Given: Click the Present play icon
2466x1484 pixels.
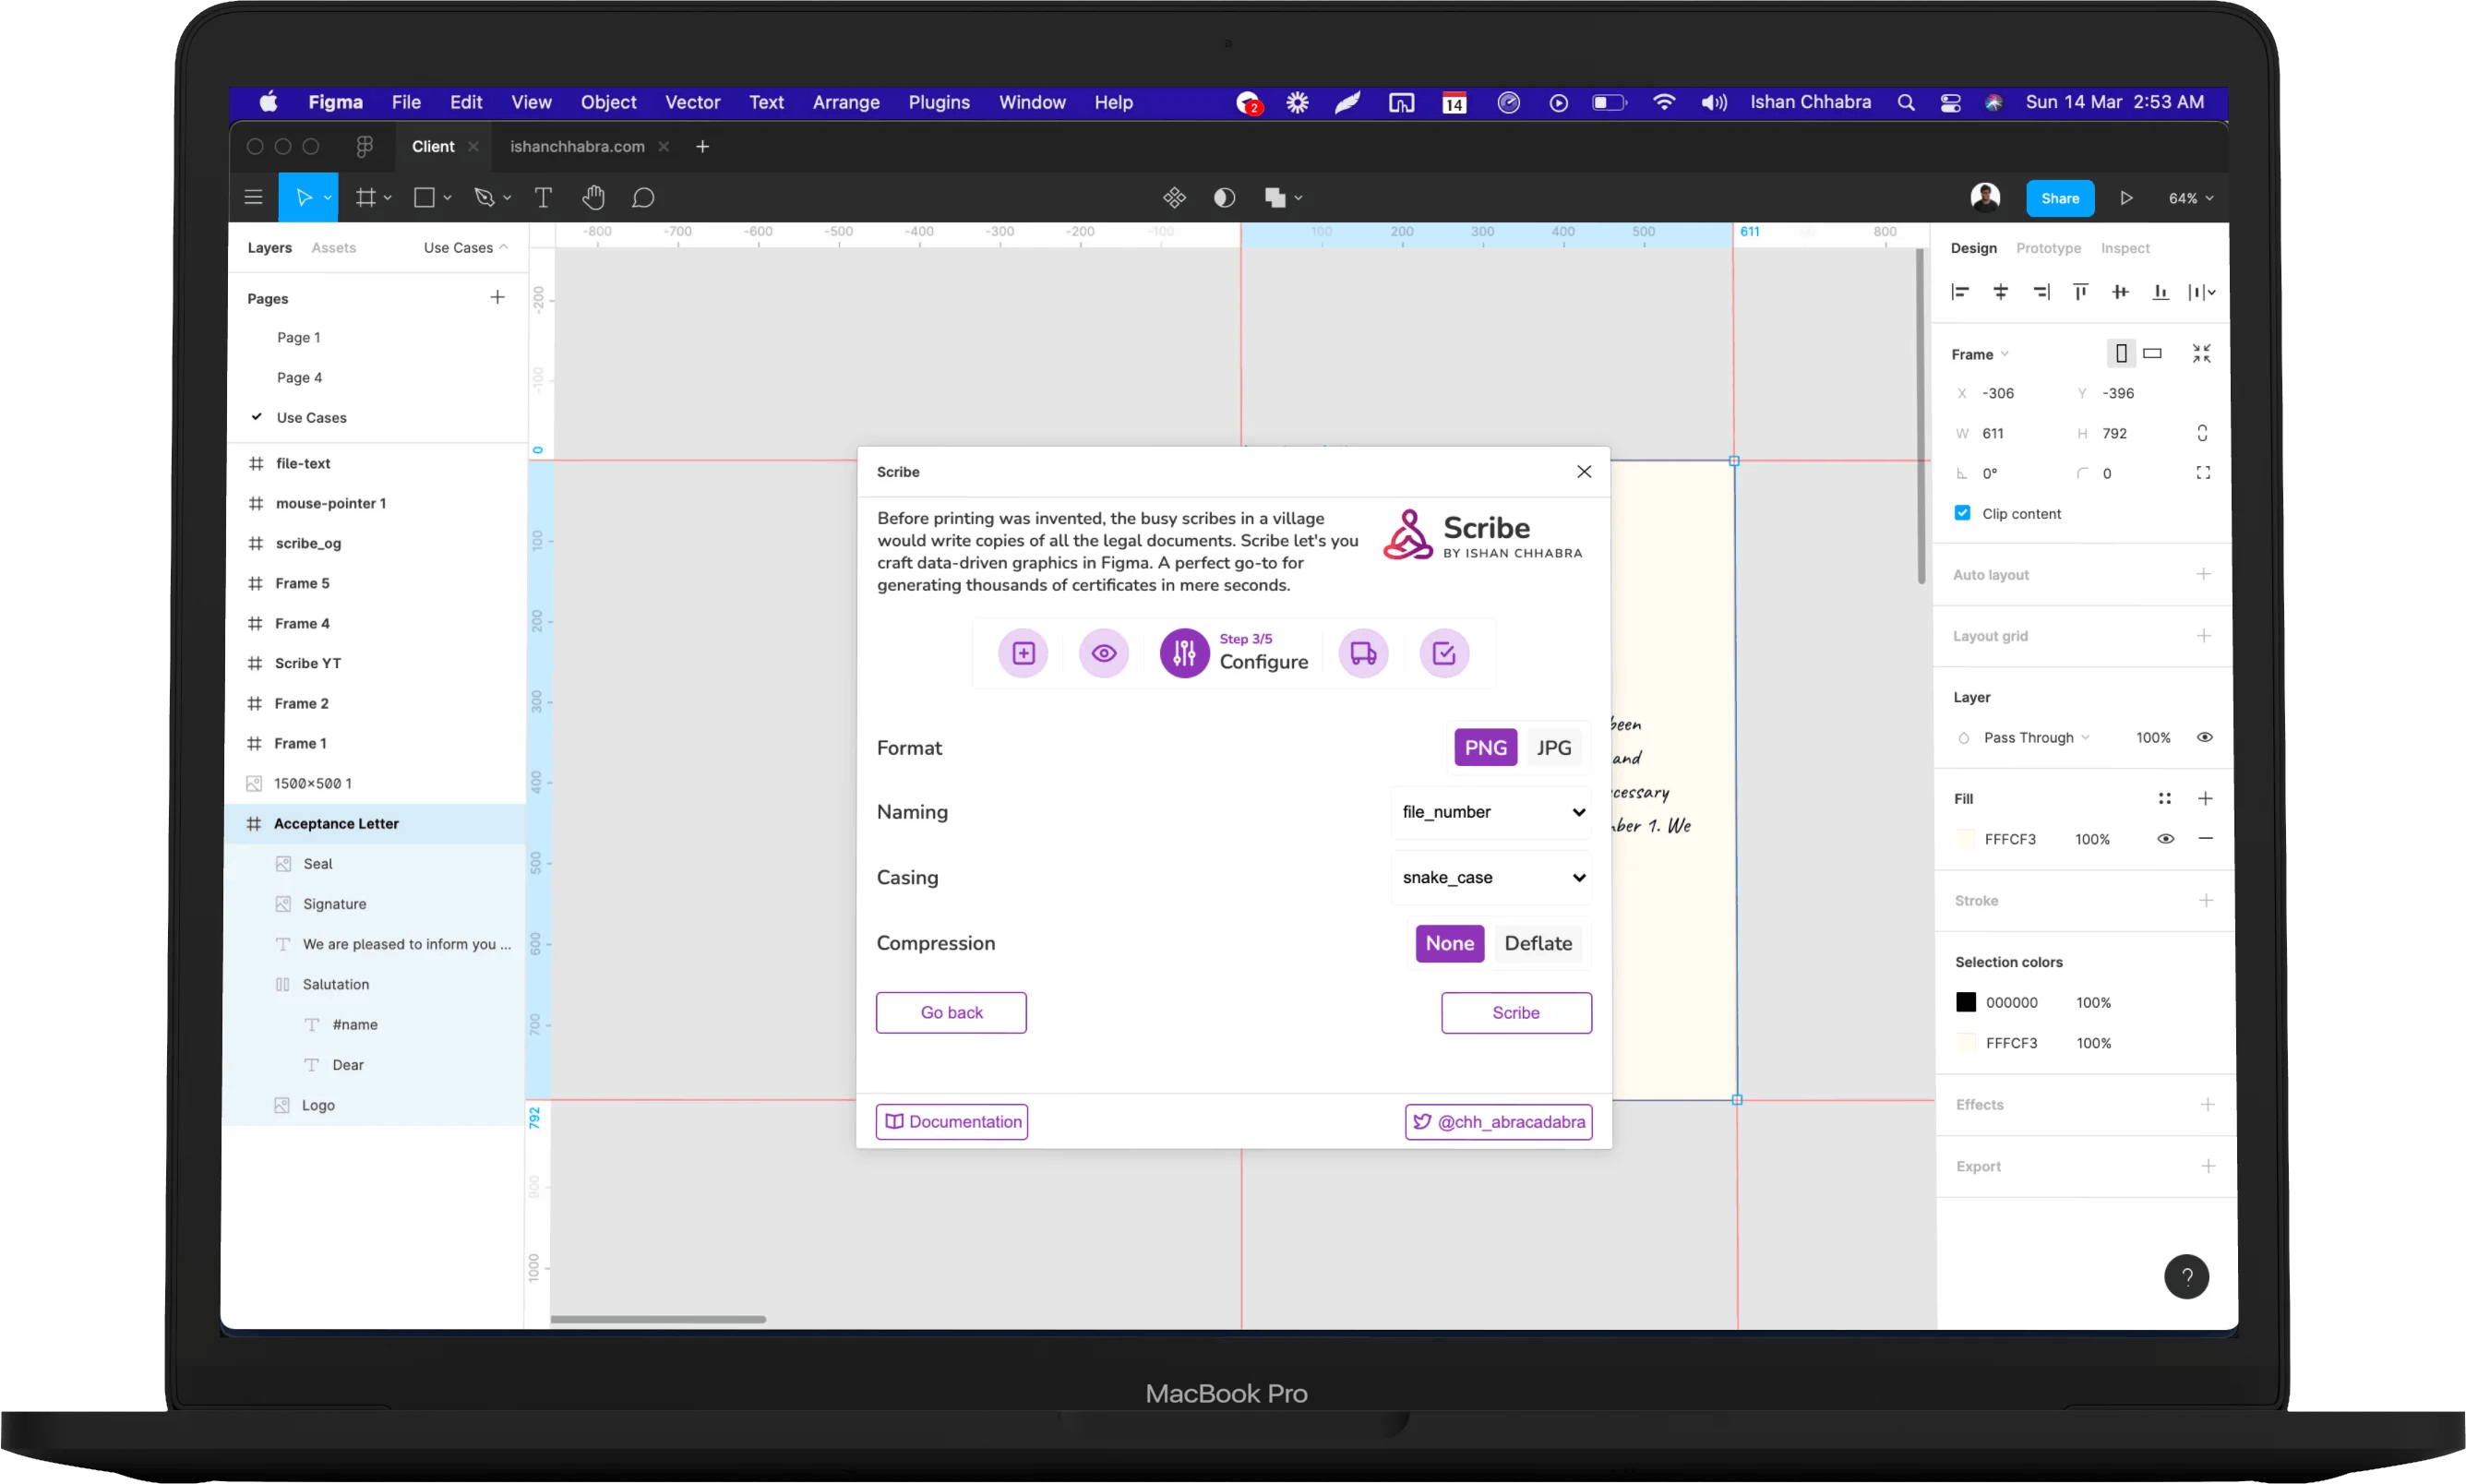Looking at the screenshot, I should 2126,198.
